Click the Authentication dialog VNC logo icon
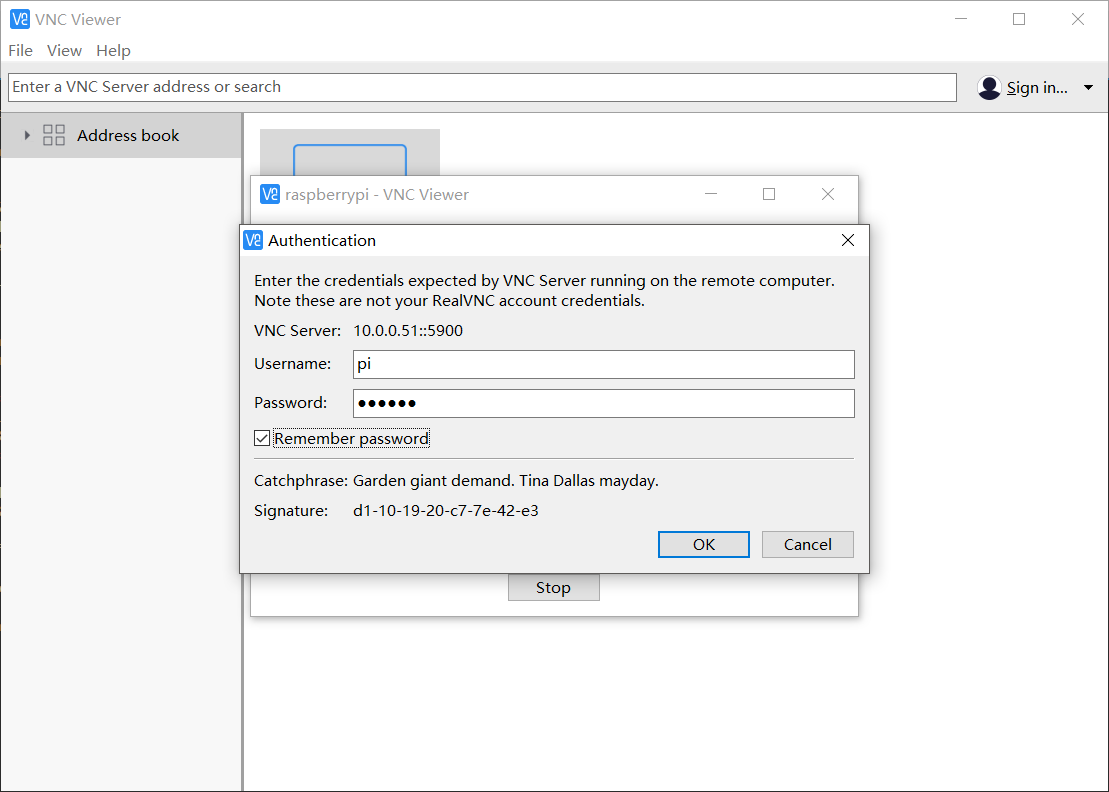This screenshot has height=792, width=1109. tap(252, 240)
